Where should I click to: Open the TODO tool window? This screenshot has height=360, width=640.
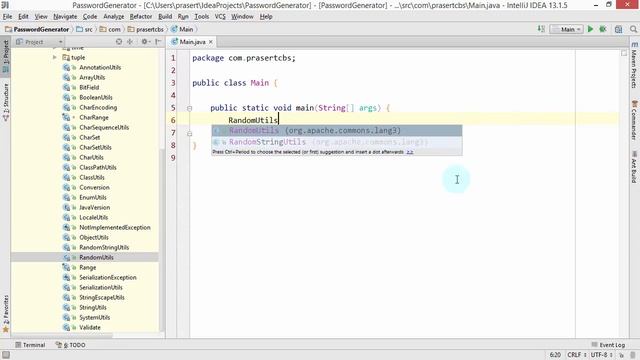[70, 345]
